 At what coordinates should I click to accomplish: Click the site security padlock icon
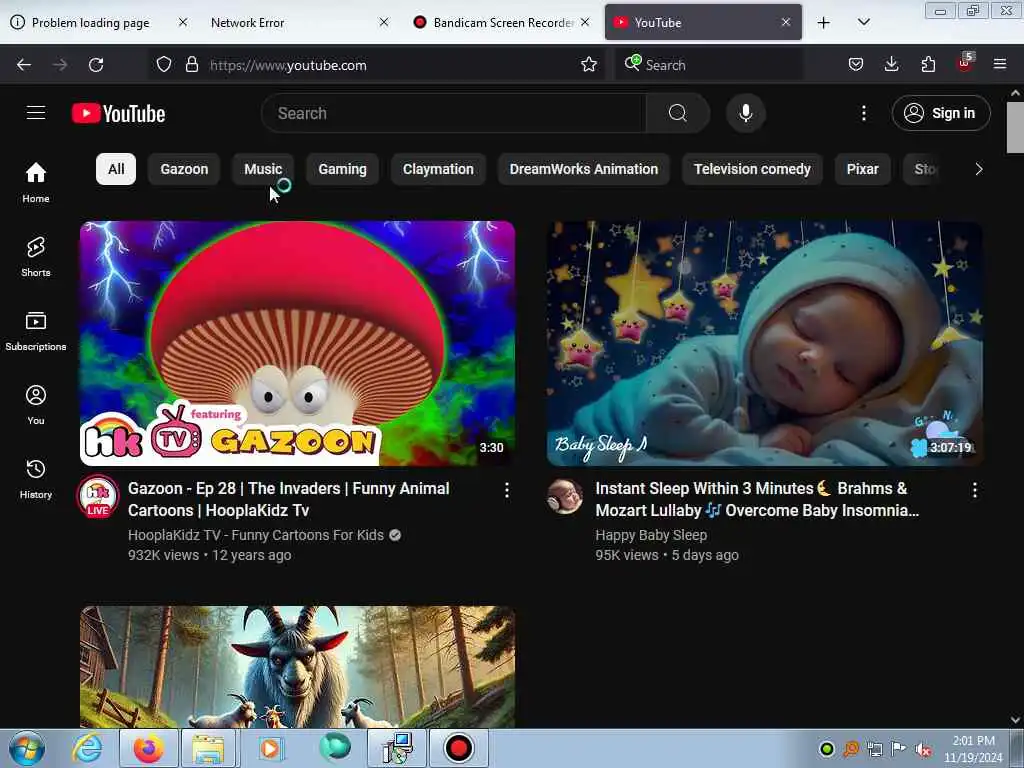coord(191,65)
